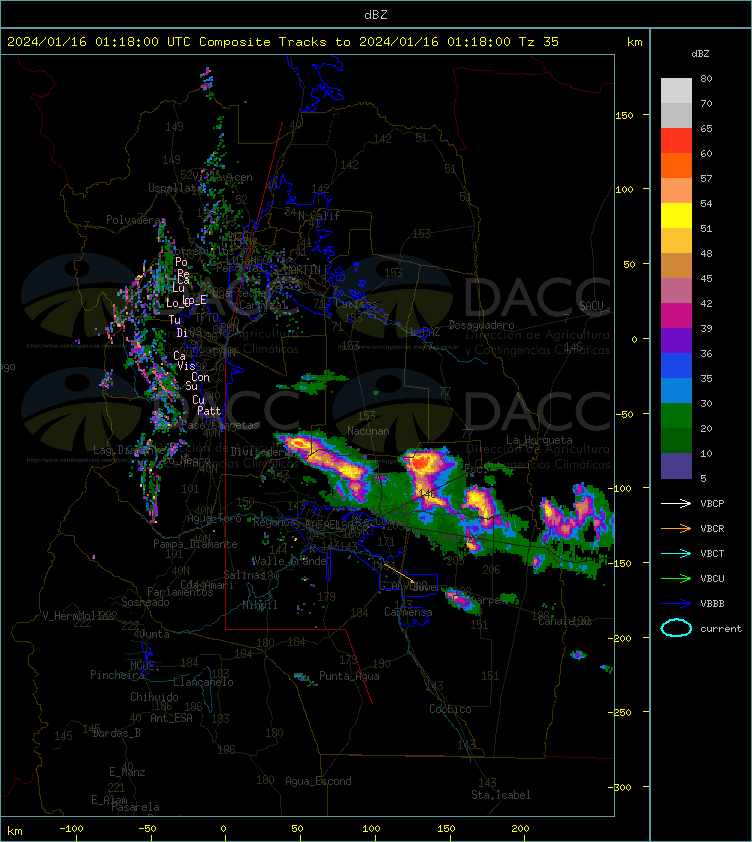Select the slate 5-10 dBZ legend swatch

point(676,466)
